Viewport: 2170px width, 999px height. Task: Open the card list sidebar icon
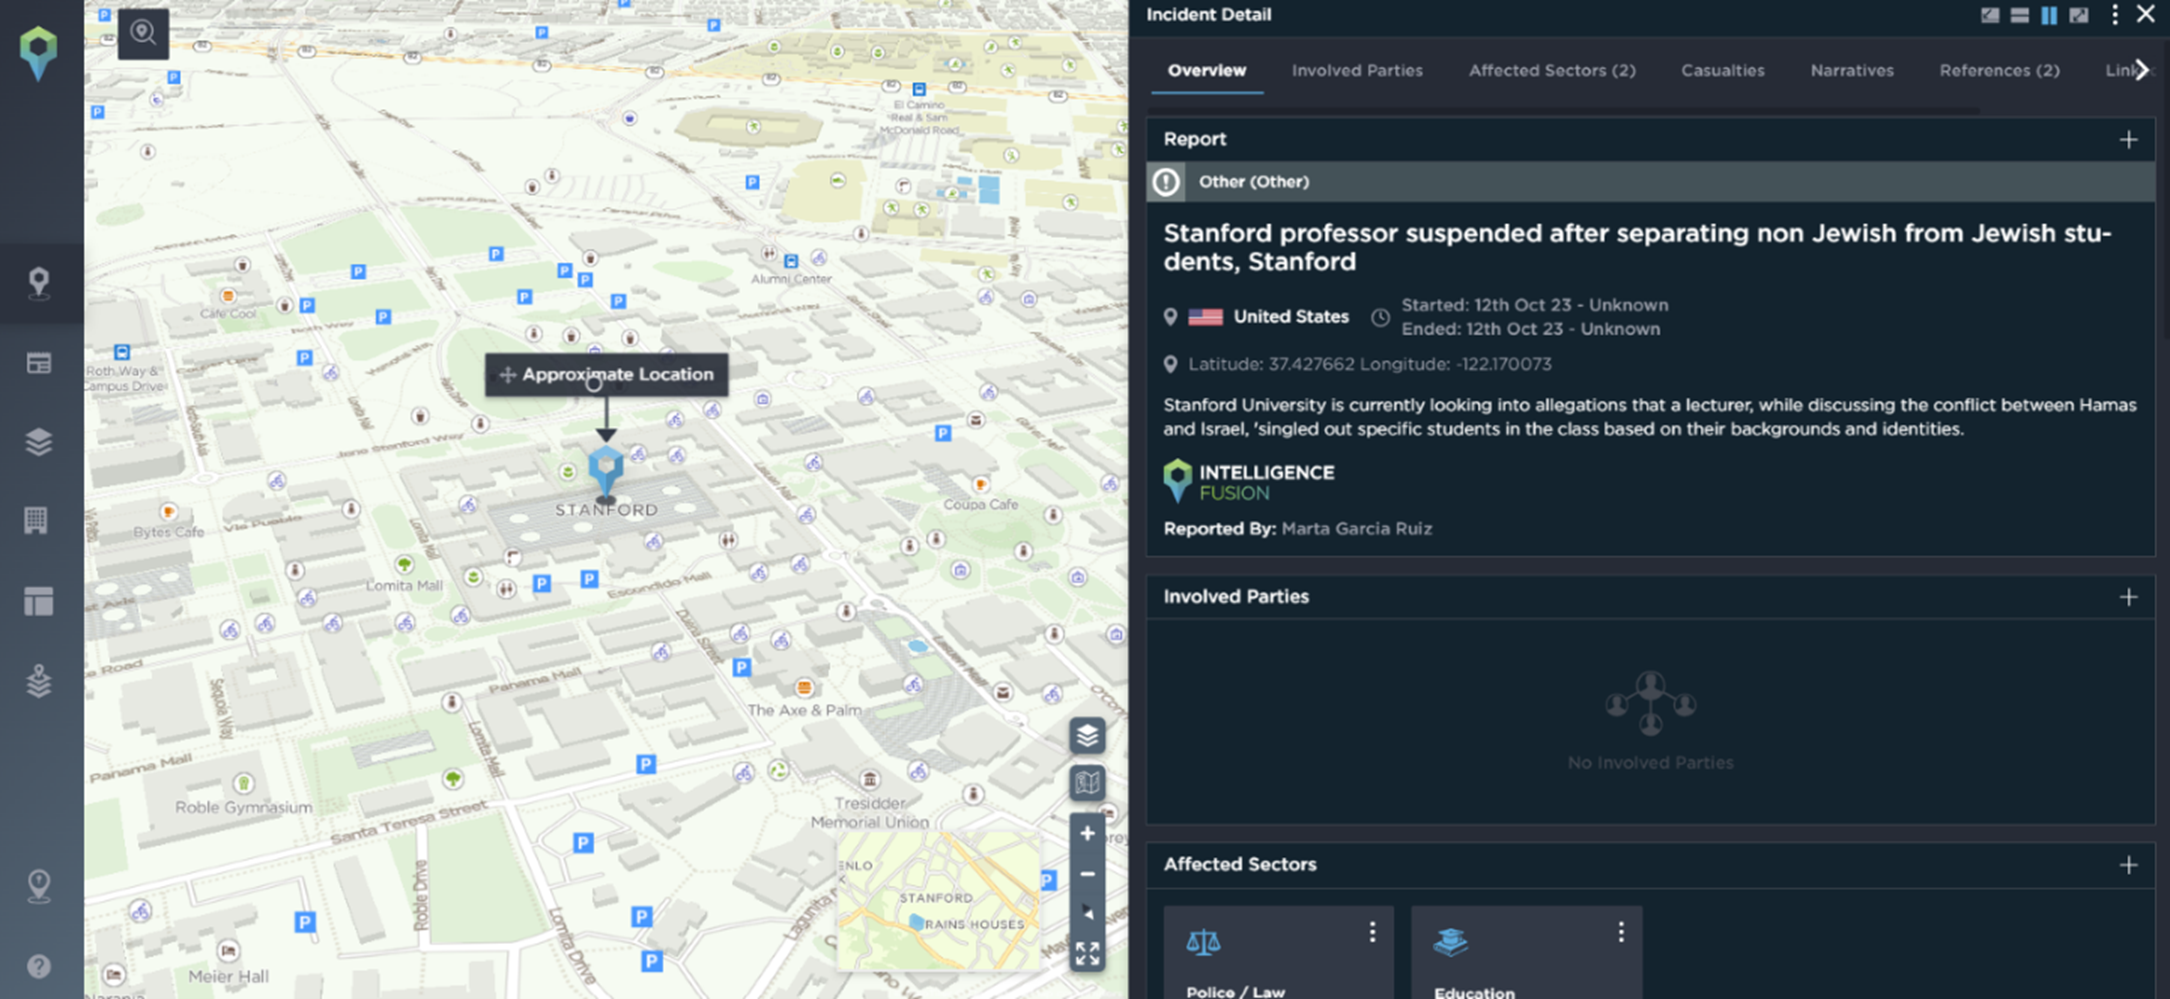[x=39, y=363]
